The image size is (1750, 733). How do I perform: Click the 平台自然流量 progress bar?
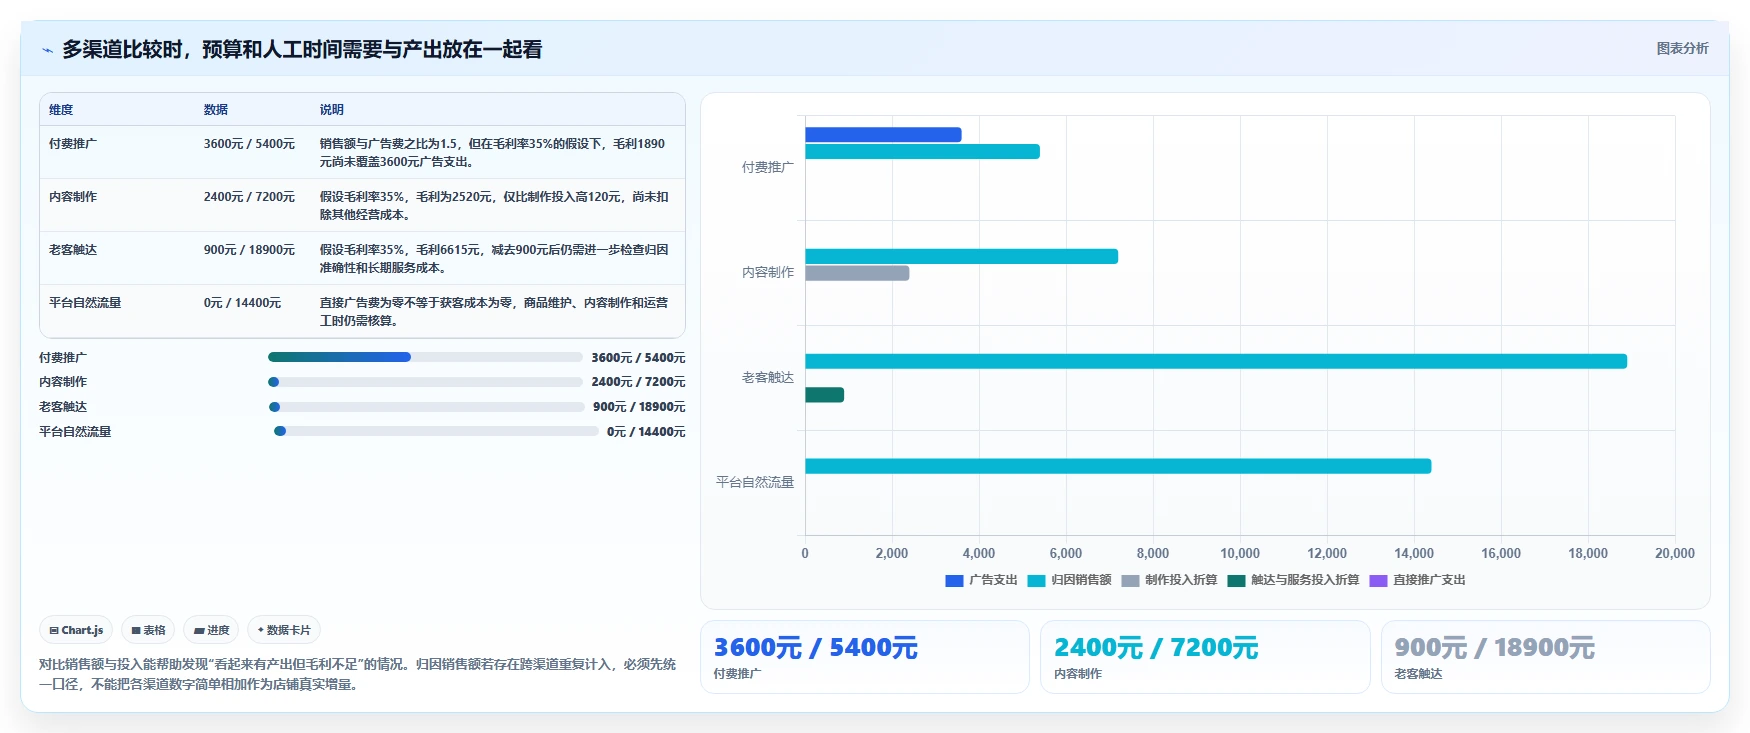tap(436, 431)
